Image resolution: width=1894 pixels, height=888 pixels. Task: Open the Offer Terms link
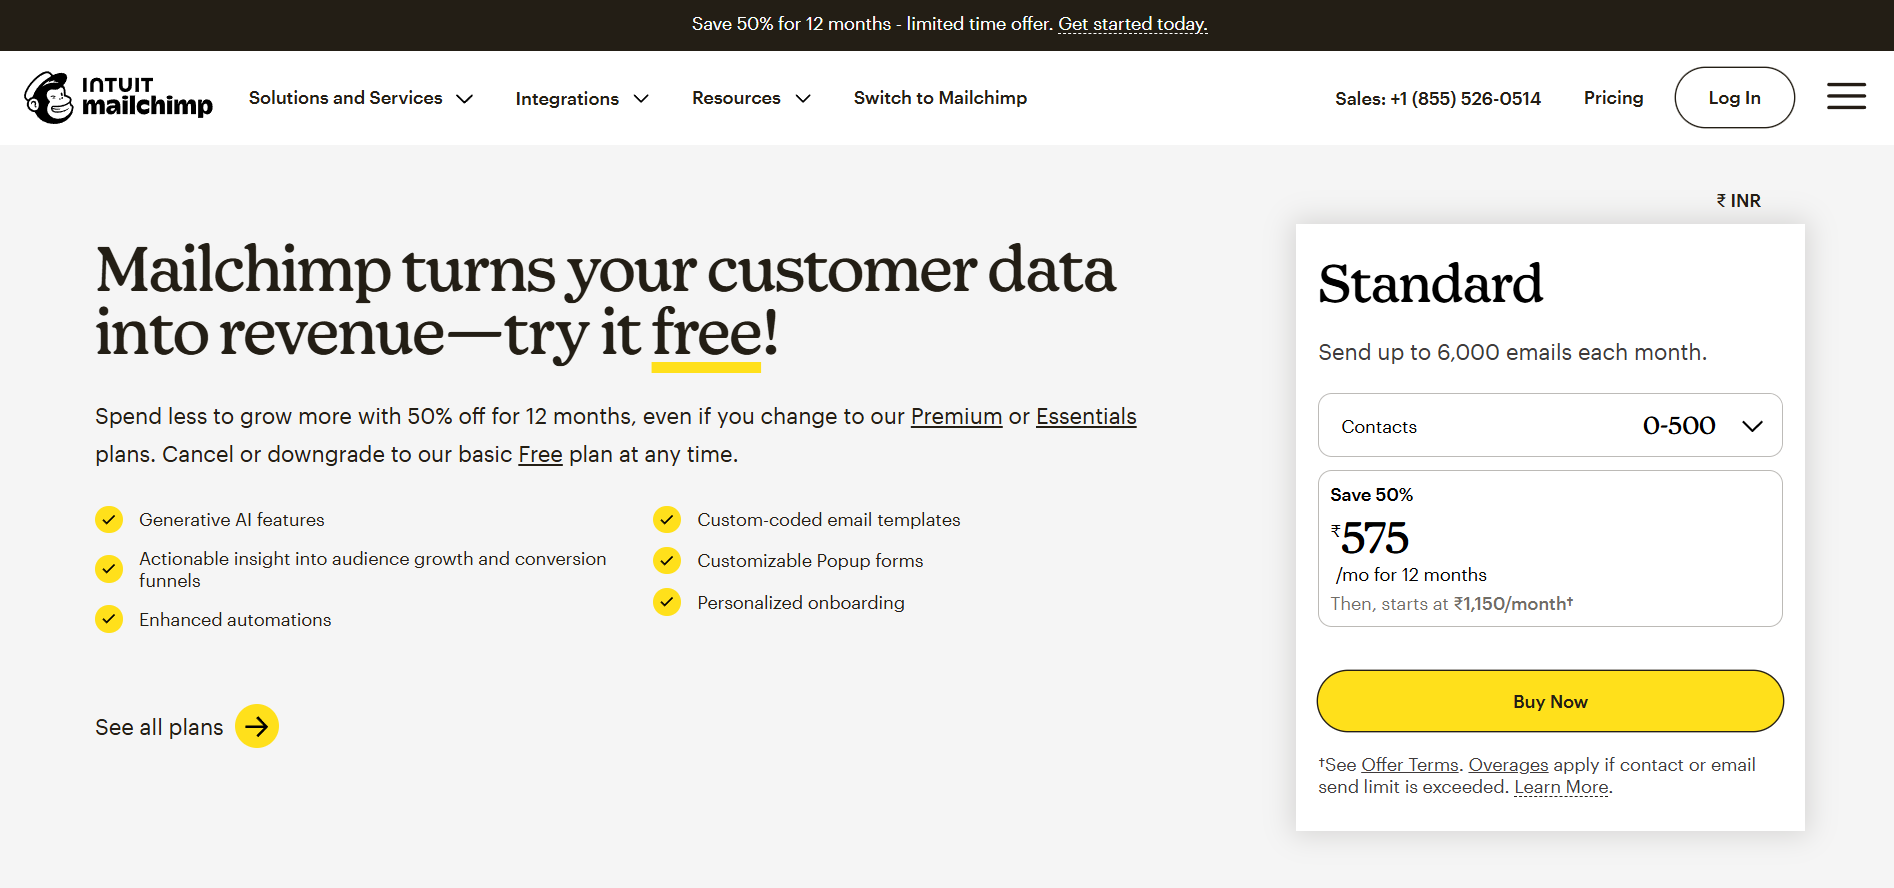point(1410,765)
